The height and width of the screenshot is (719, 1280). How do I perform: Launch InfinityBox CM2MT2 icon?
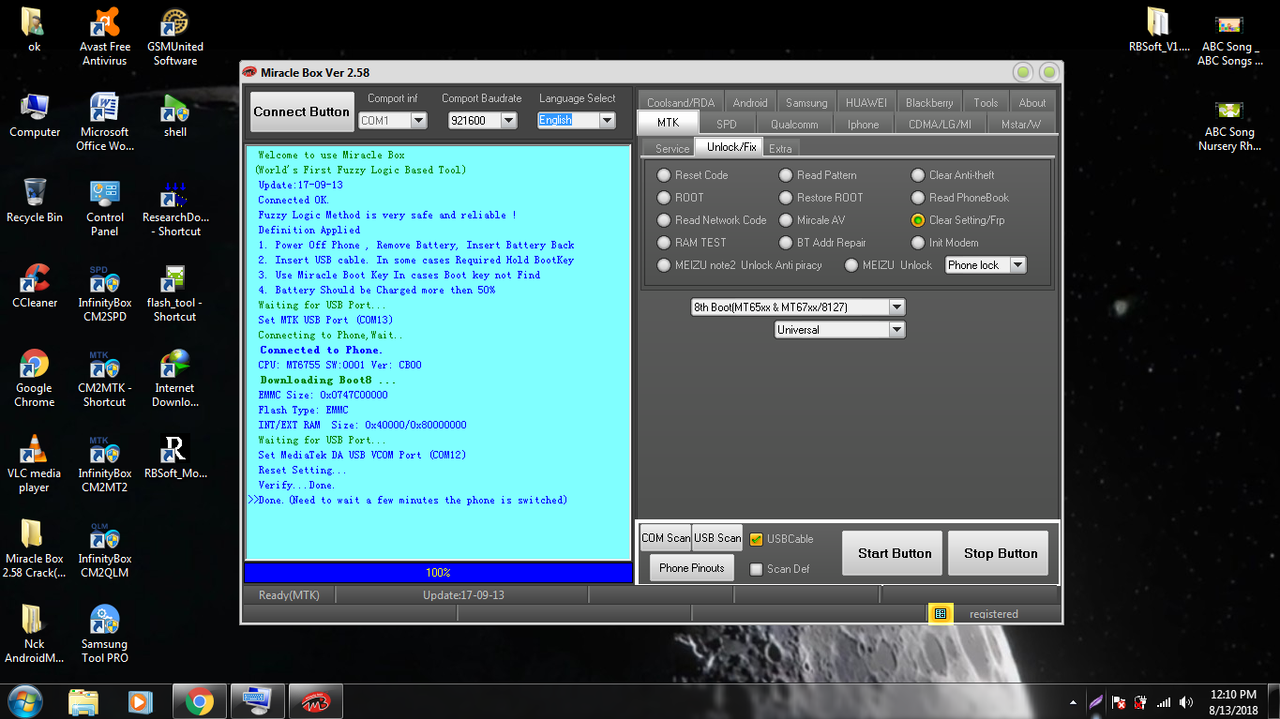(105, 464)
